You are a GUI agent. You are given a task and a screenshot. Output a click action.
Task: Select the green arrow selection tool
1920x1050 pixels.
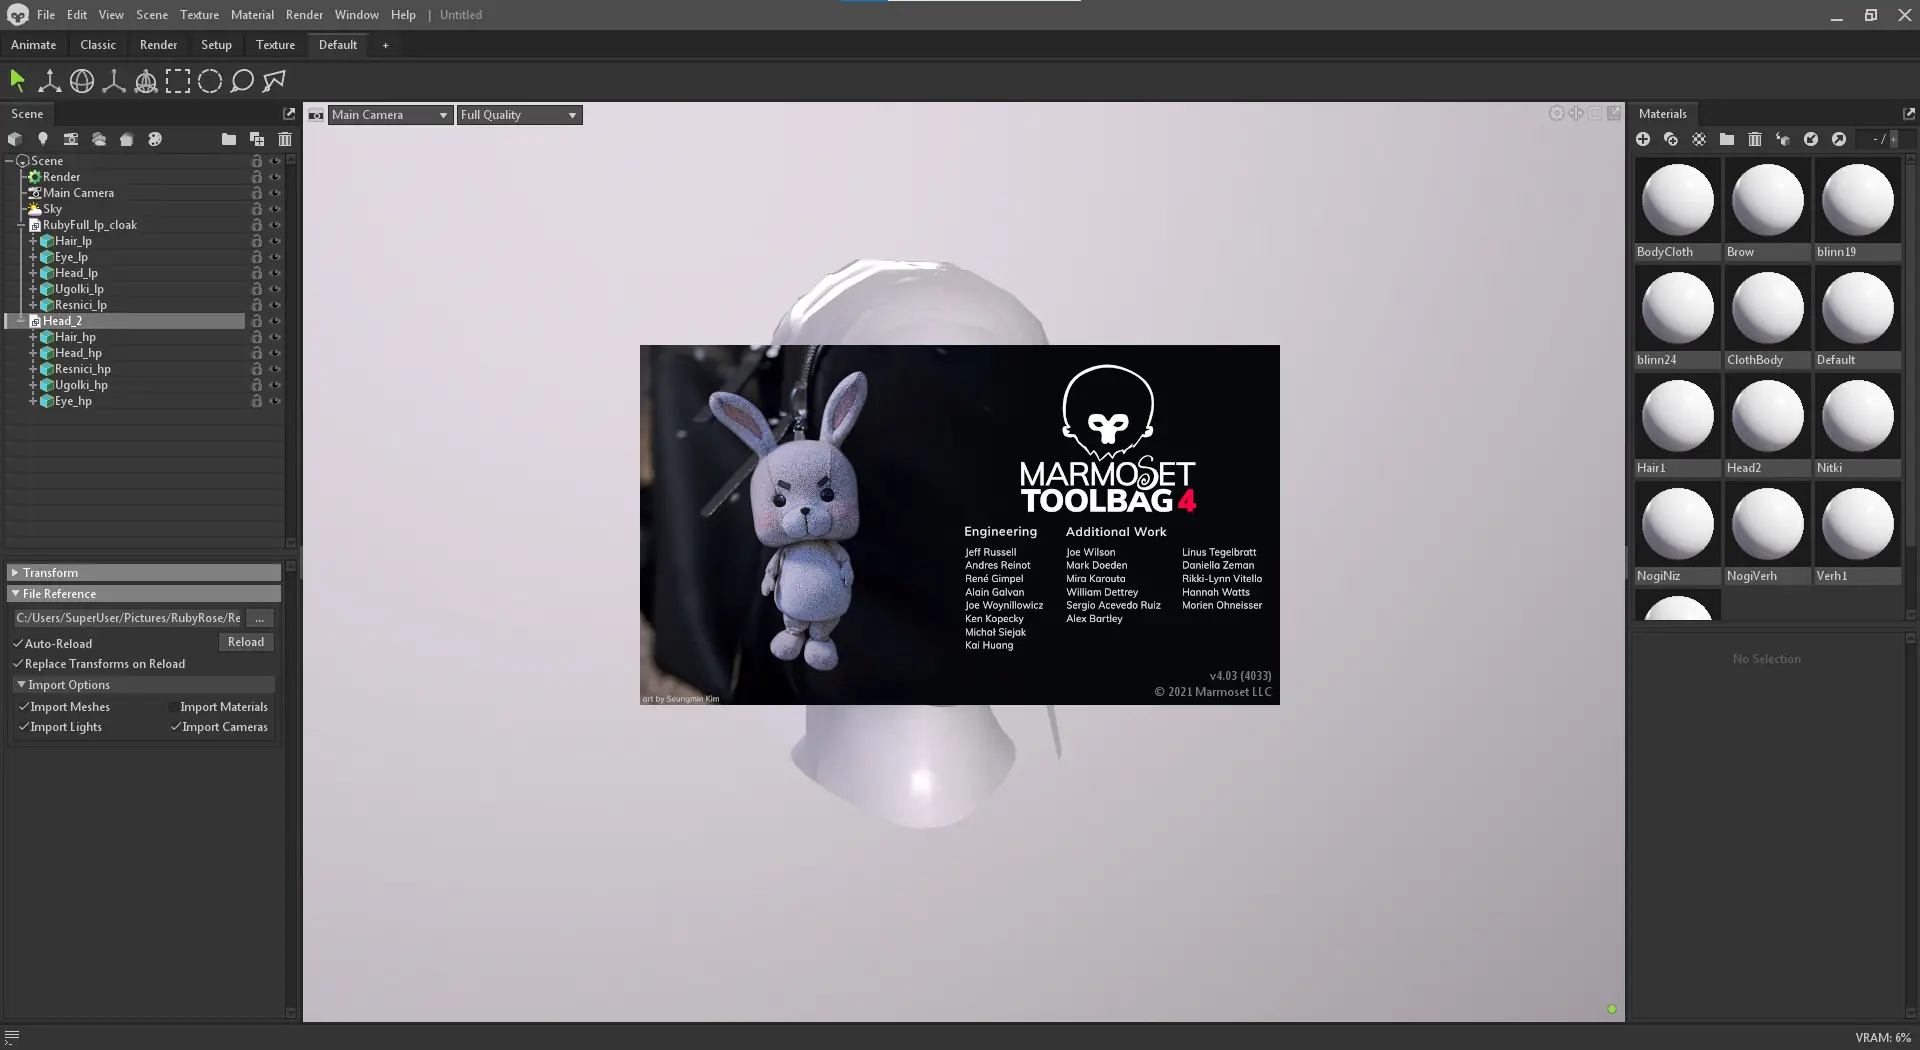[17, 81]
